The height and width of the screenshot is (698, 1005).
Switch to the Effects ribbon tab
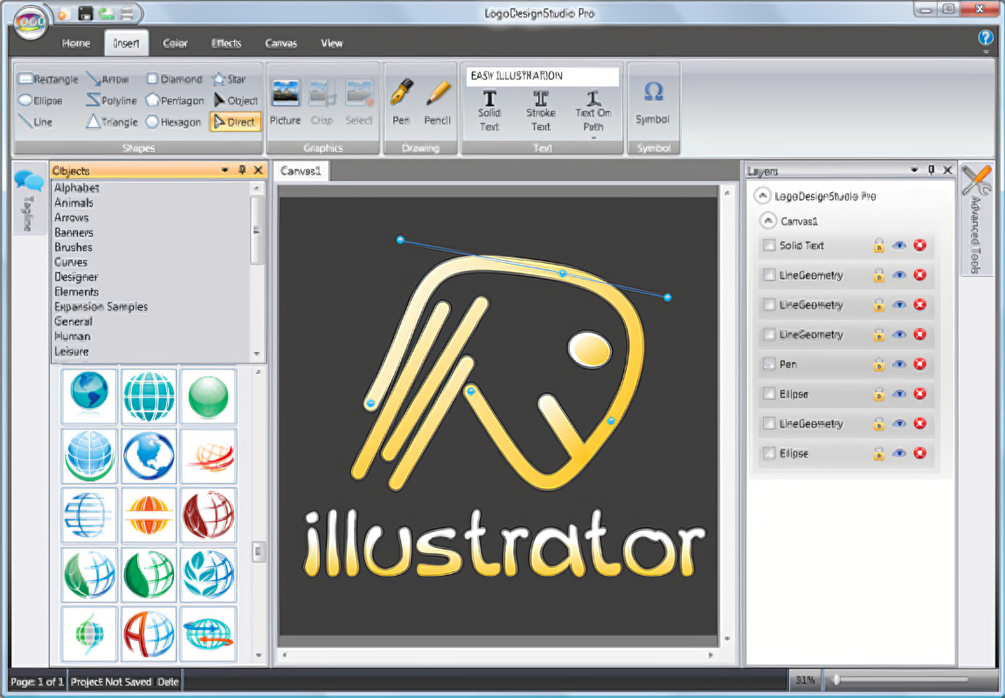[x=226, y=43]
